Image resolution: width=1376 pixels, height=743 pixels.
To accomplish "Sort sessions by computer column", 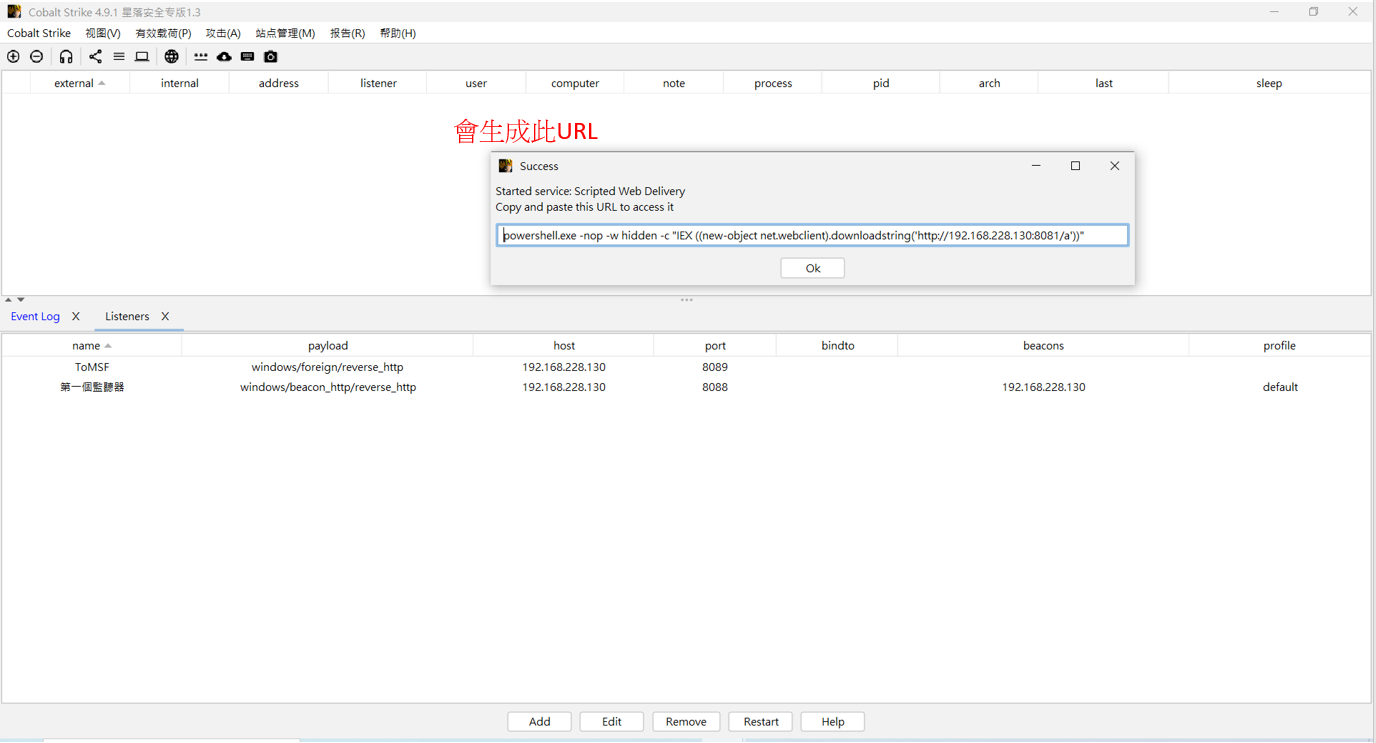I will (575, 83).
